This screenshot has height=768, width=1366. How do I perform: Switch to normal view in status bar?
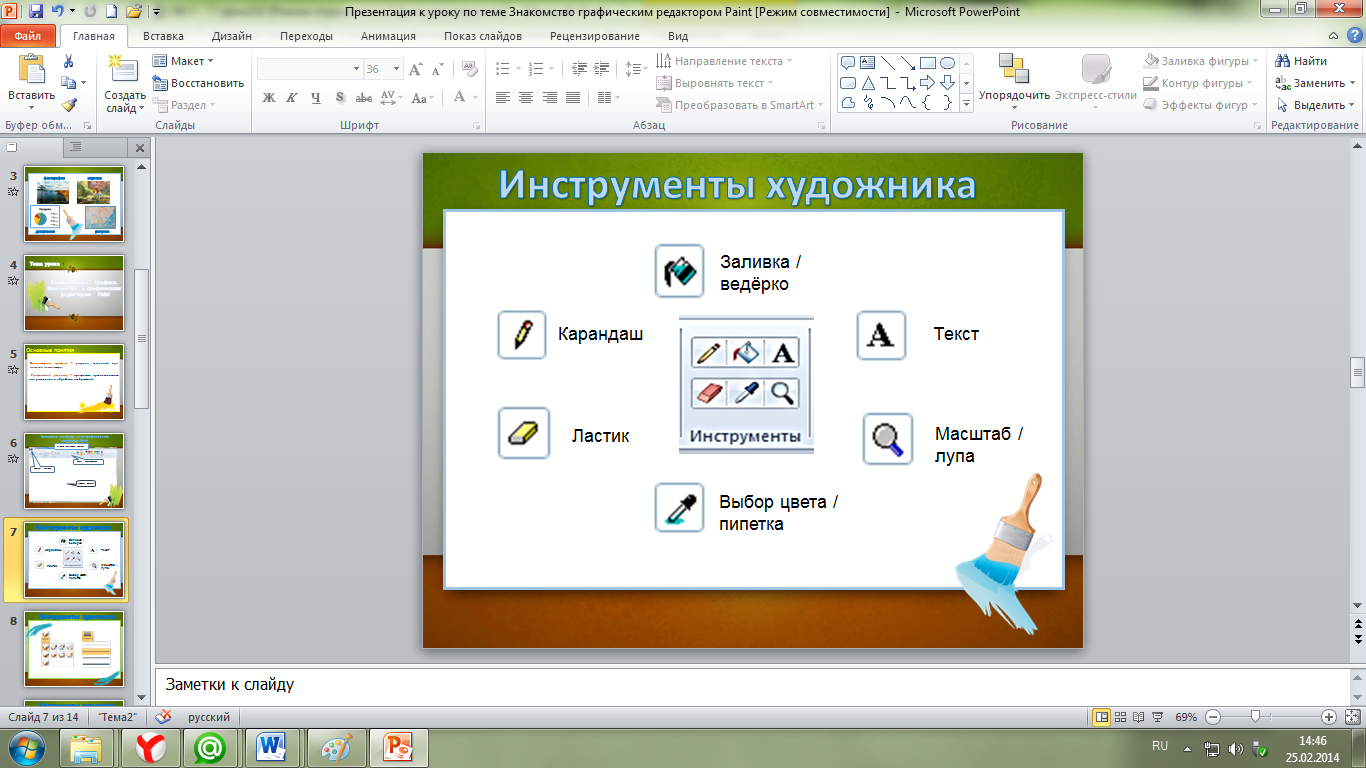point(1102,717)
